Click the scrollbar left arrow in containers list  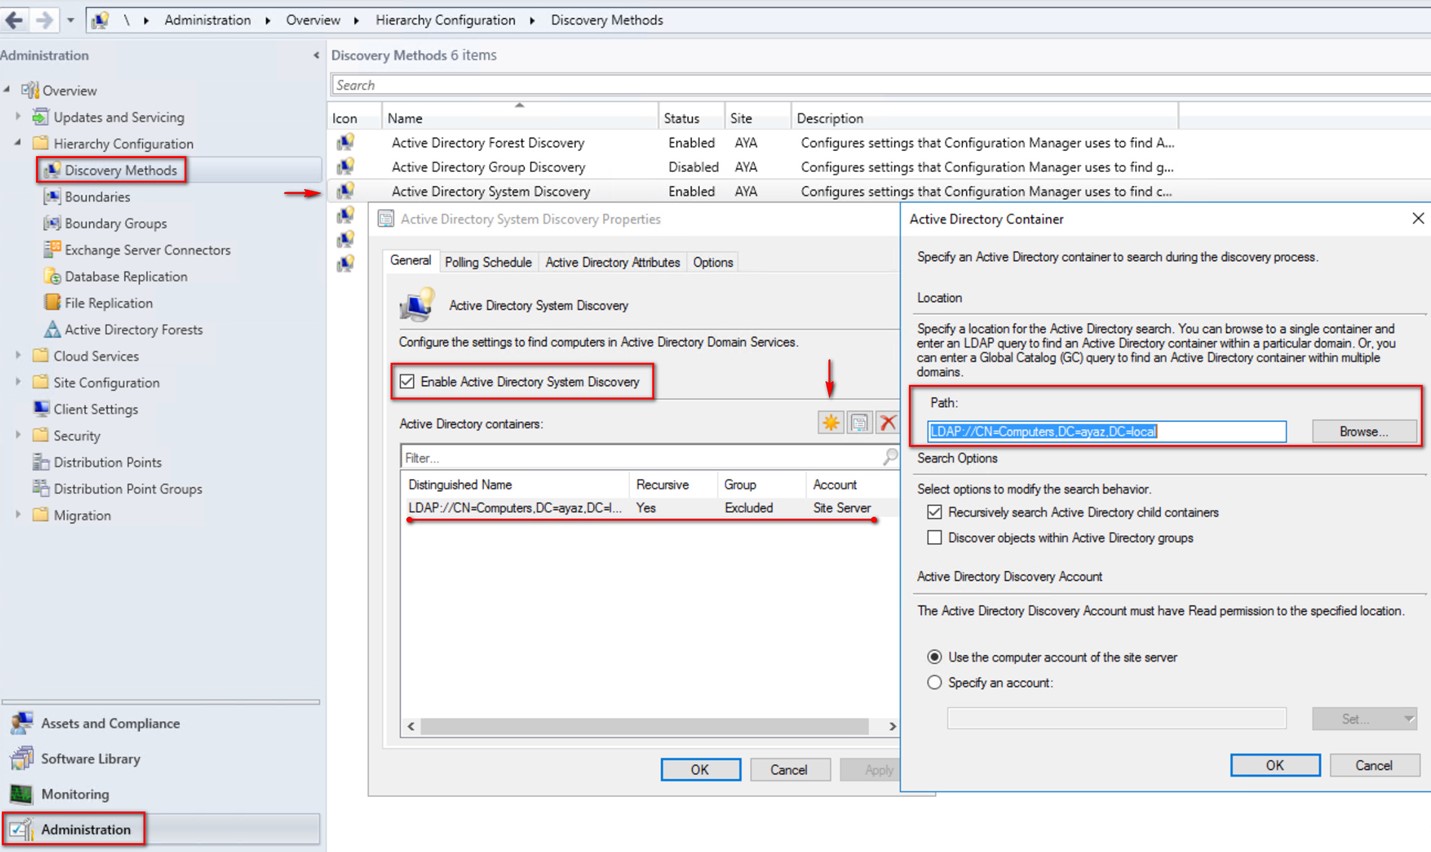point(411,726)
